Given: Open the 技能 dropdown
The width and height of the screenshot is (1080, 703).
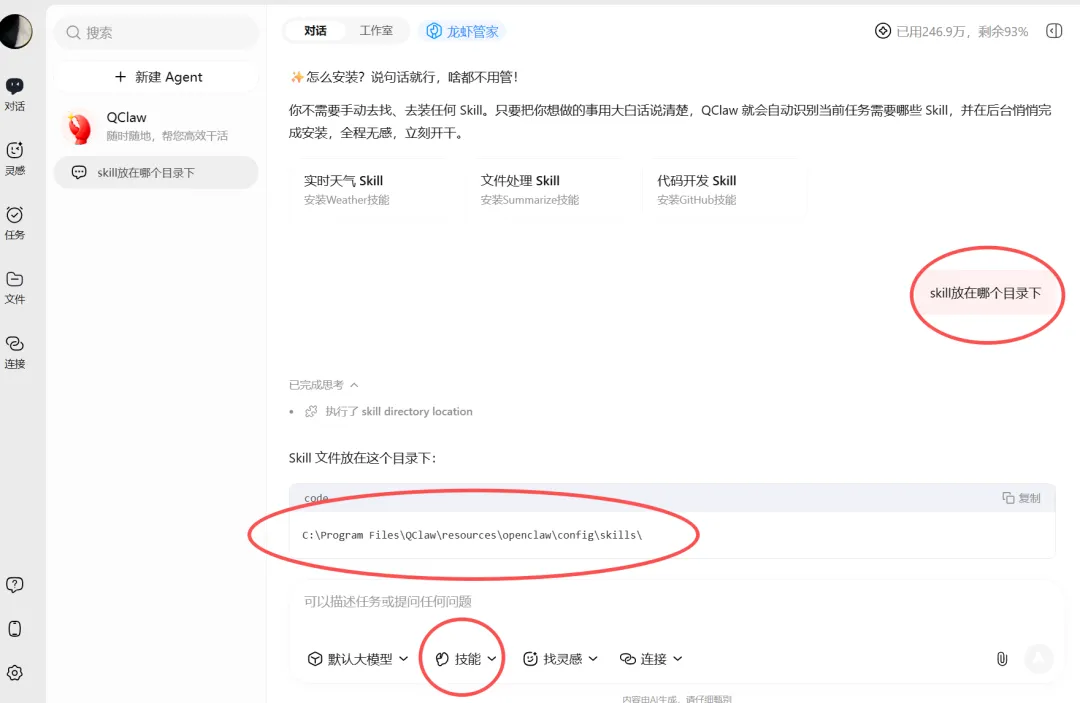Looking at the screenshot, I should click(x=466, y=659).
